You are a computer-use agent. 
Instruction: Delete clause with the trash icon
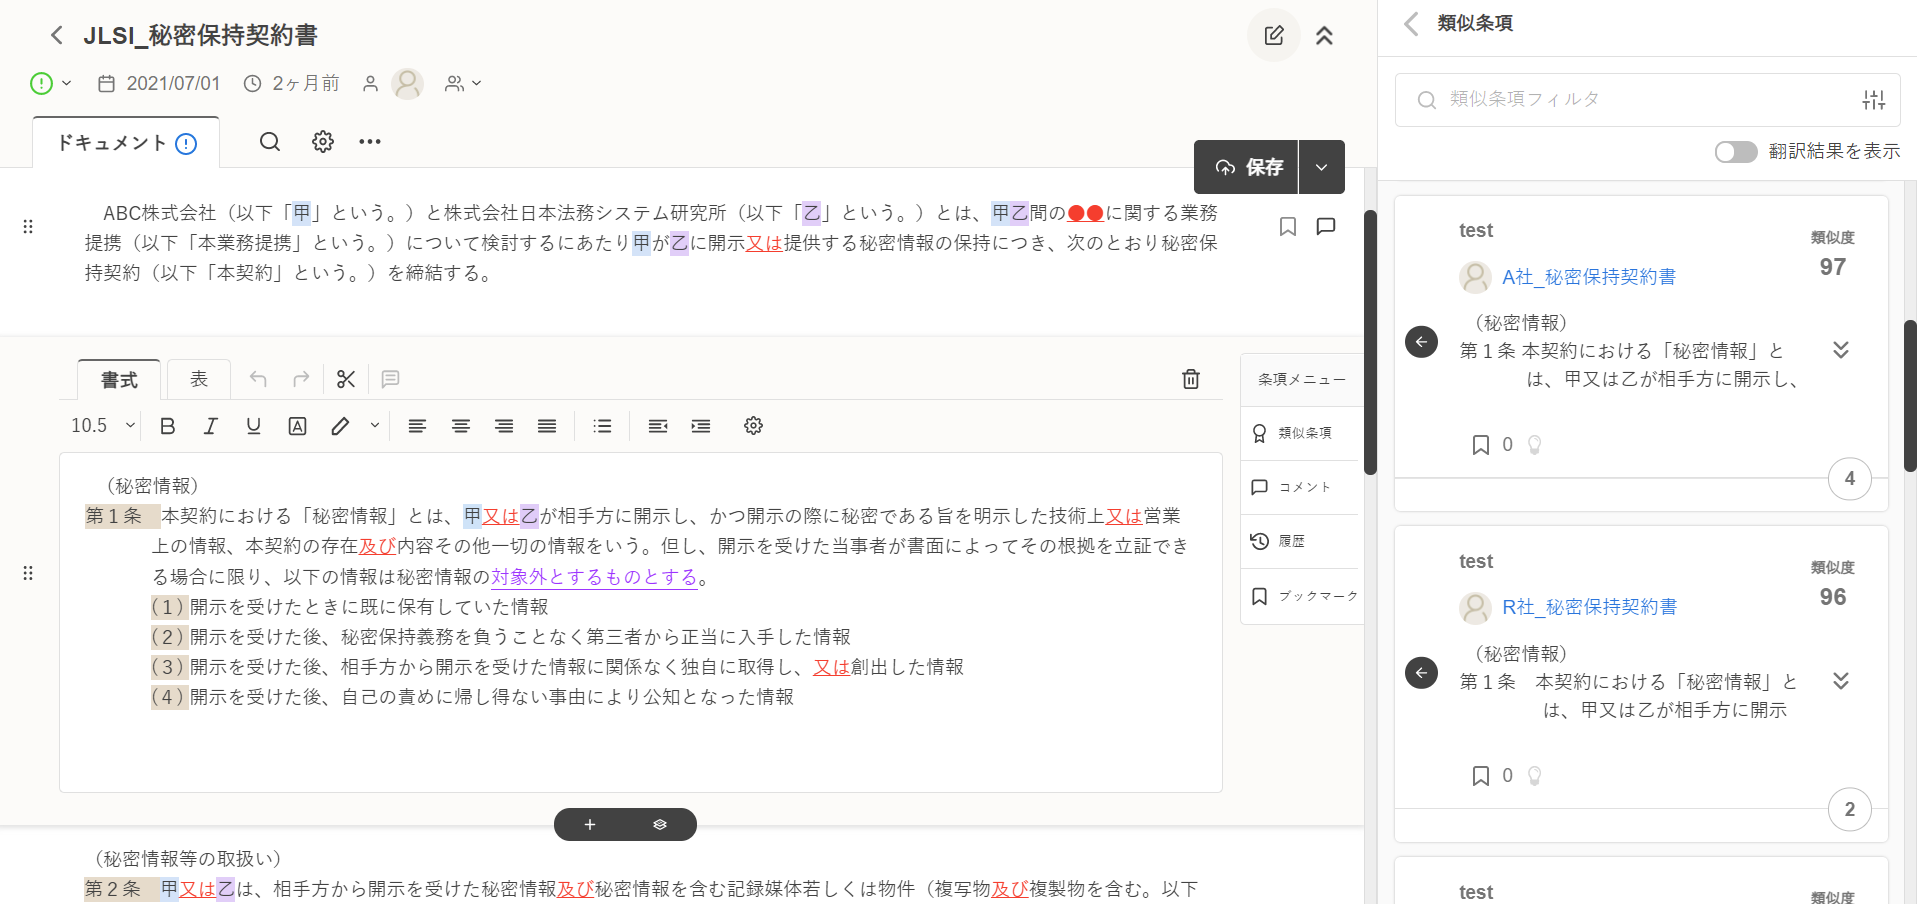click(1190, 379)
